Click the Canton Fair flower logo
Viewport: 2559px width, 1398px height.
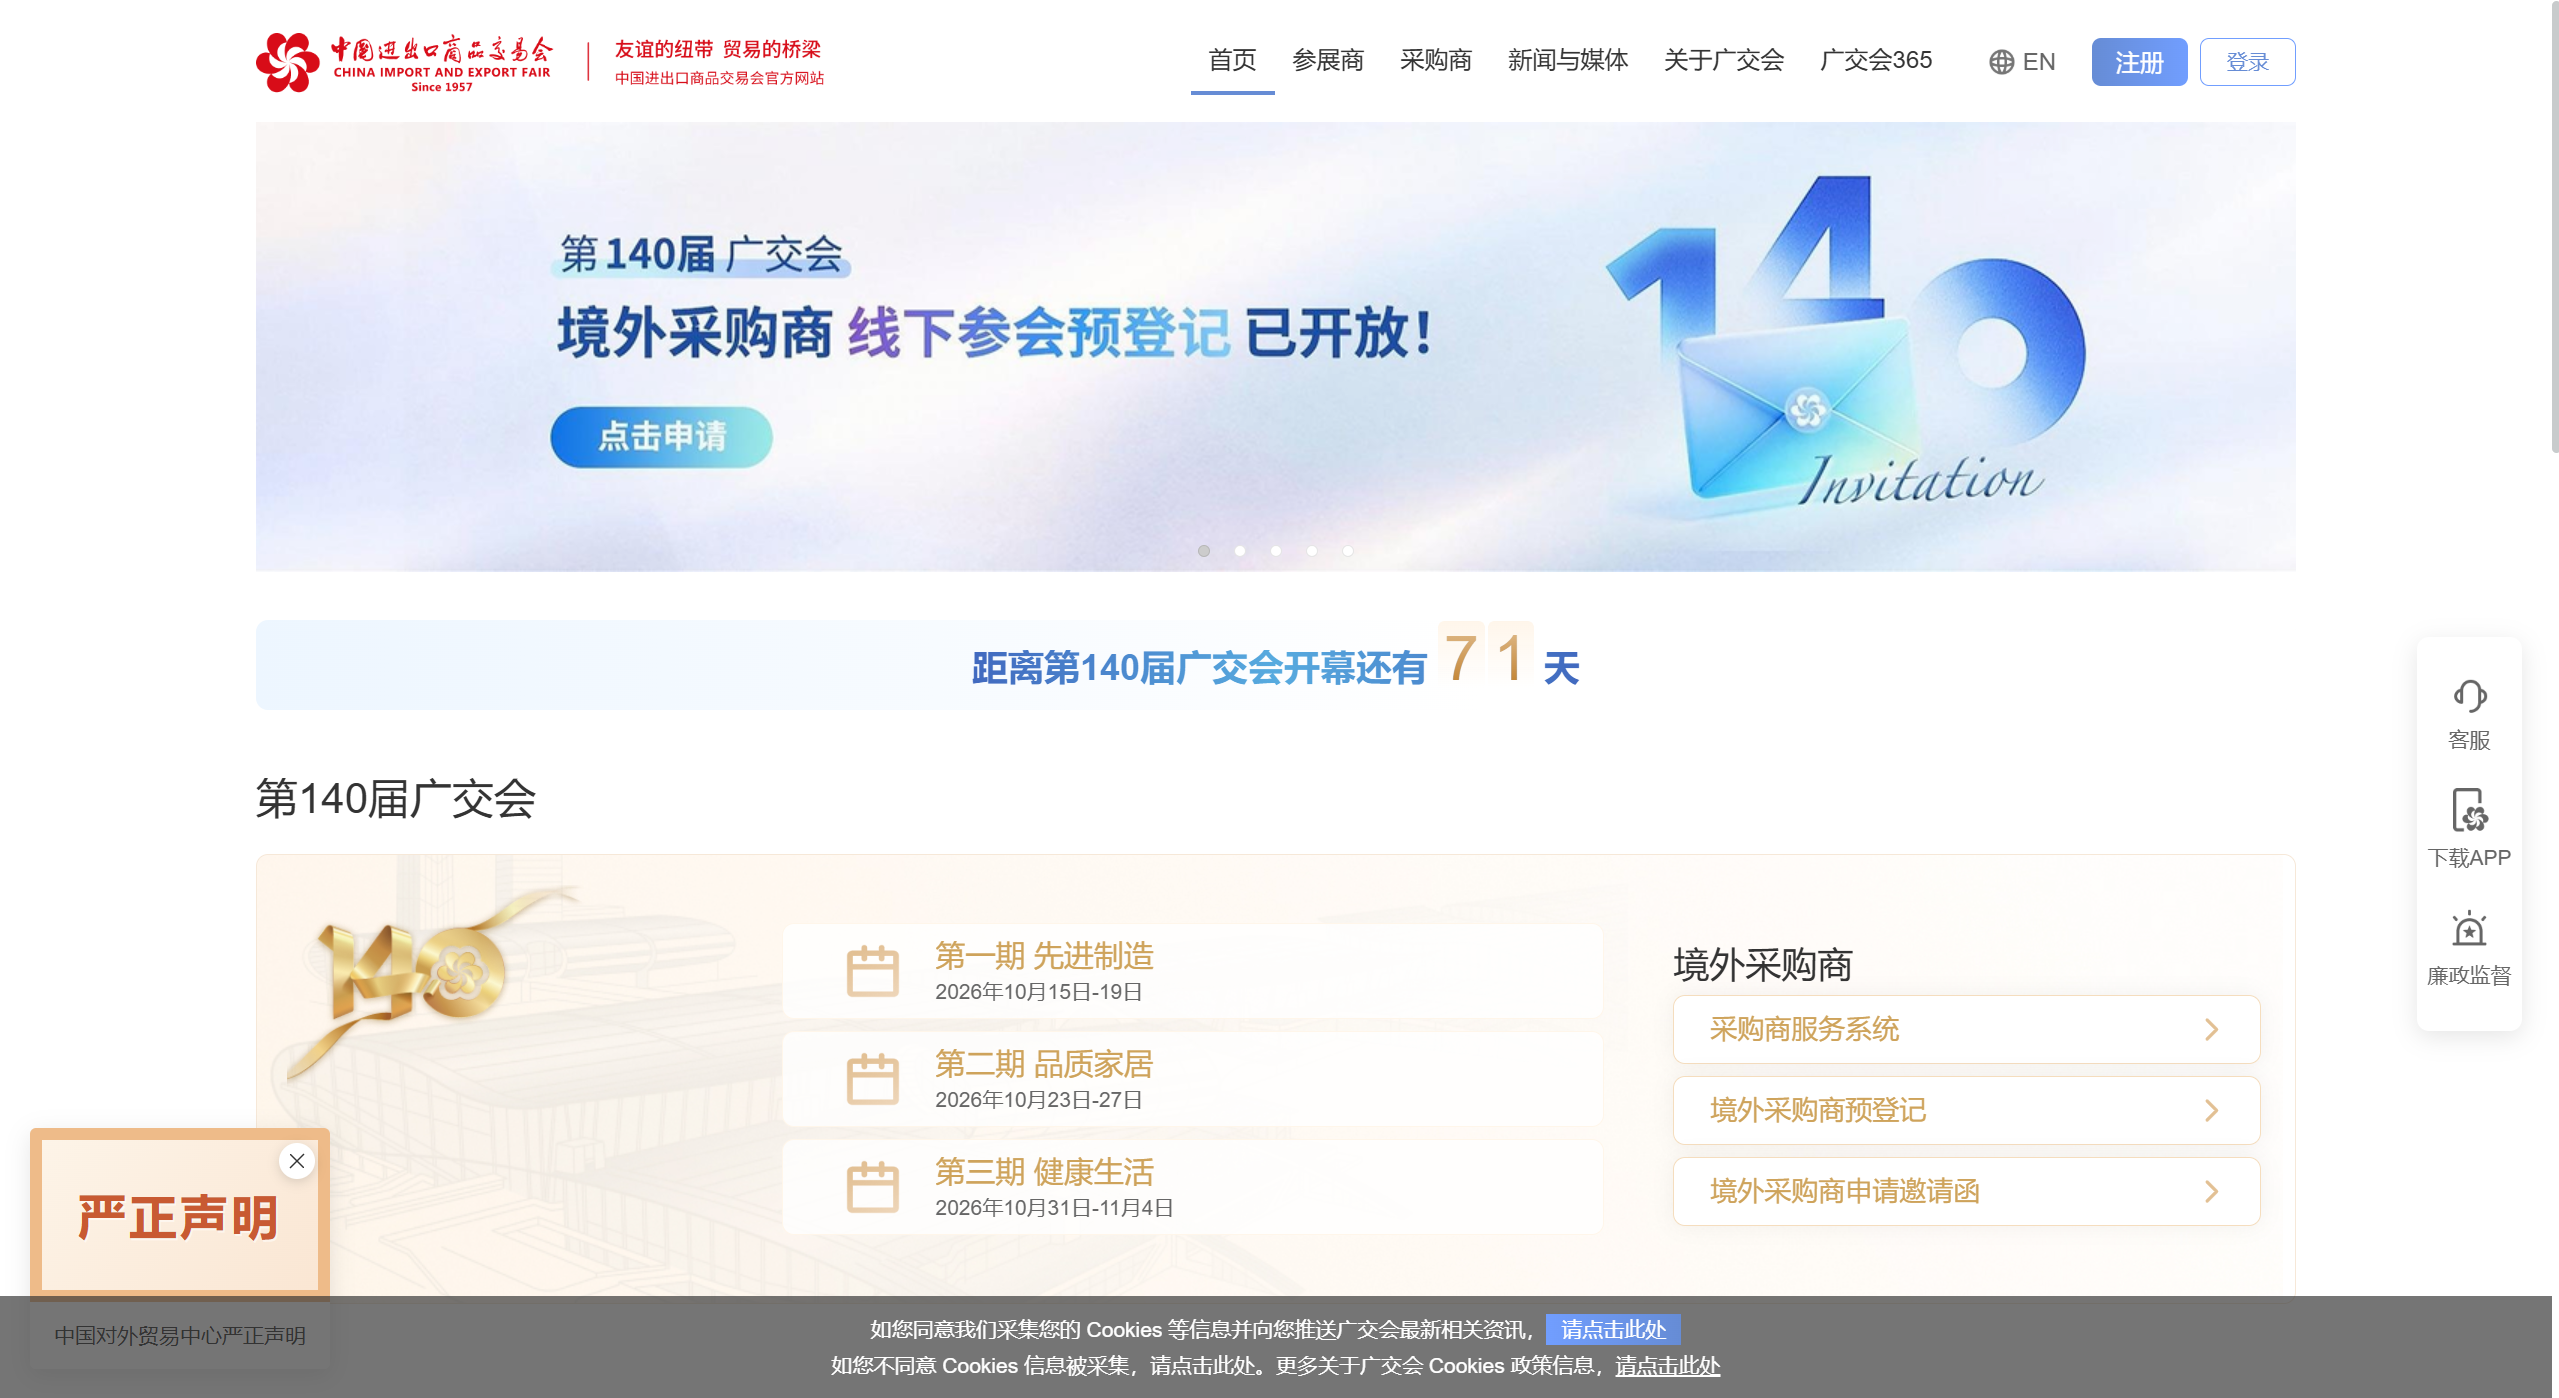[x=287, y=62]
